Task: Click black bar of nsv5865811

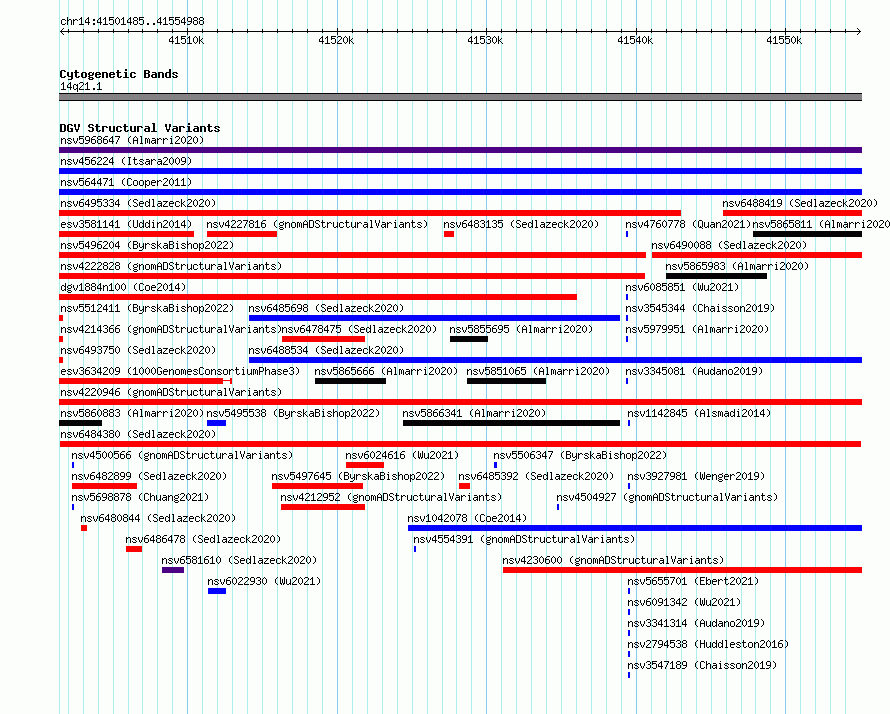Action: click(807, 234)
